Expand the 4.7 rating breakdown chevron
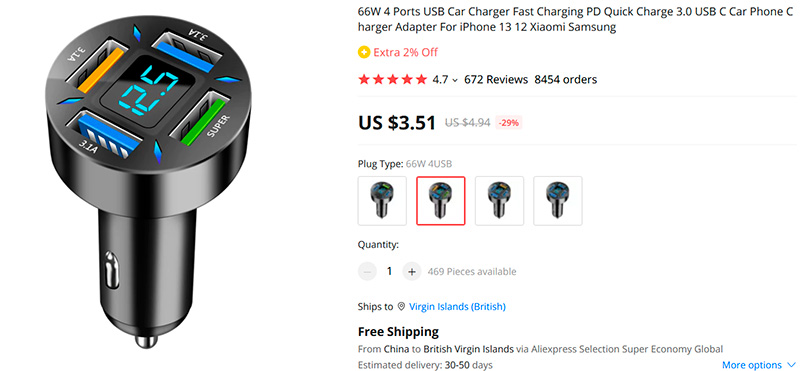The width and height of the screenshot is (800, 371). click(x=455, y=80)
